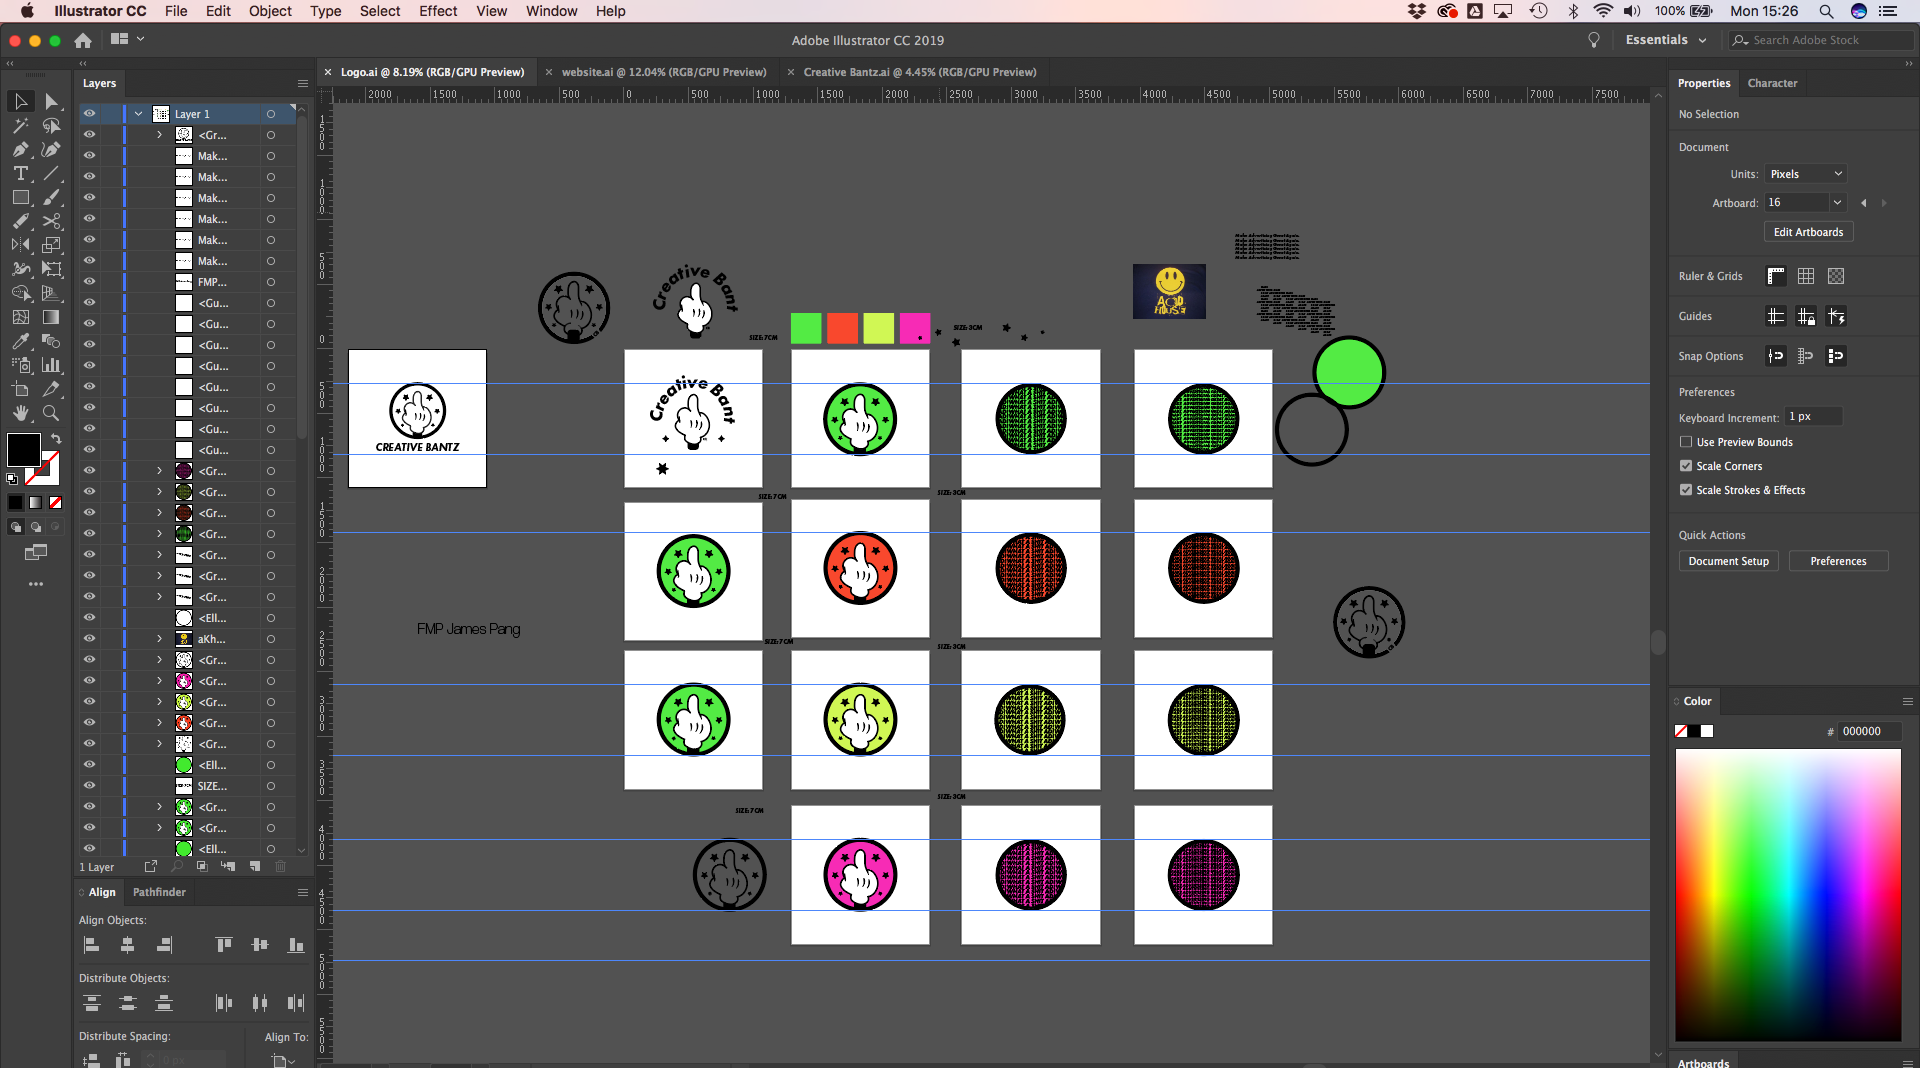Open the Effect menu
The width and height of the screenshot is (1920, 1068).
(438, 11)
